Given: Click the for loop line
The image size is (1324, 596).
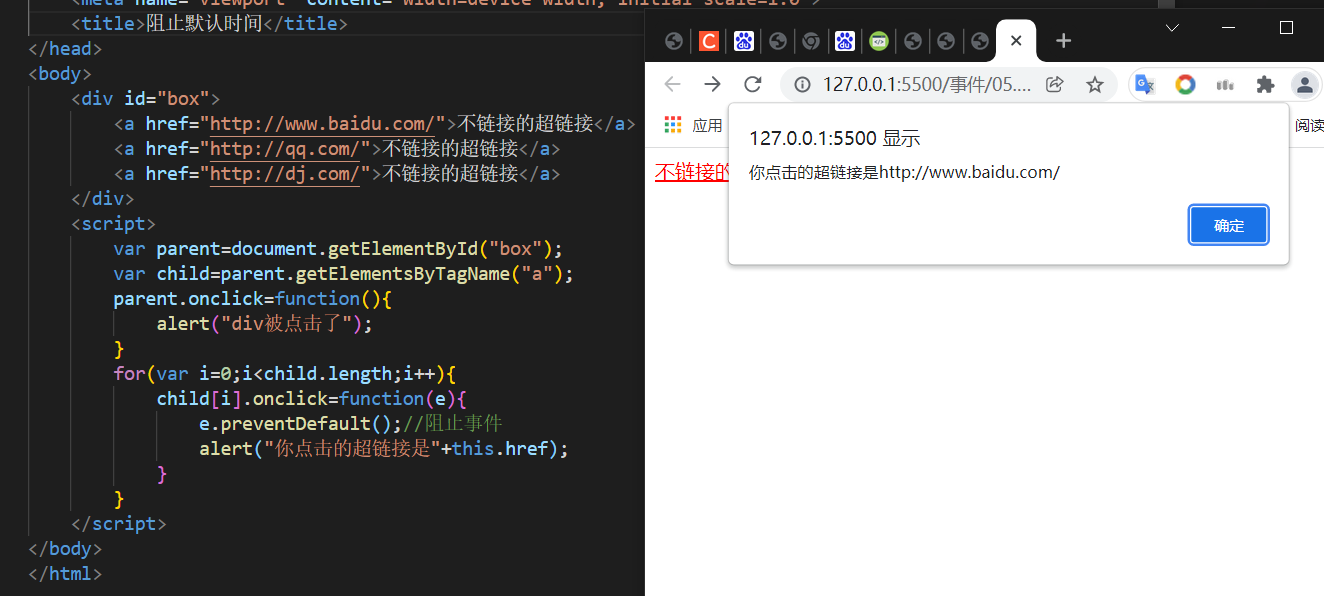Looking at the screenshot, I should (x=285, y=374).
